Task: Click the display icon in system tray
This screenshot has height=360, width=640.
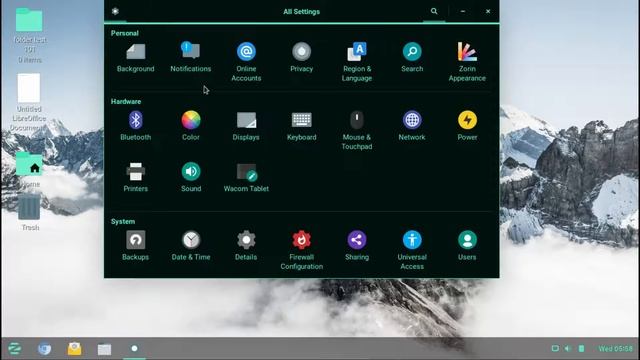Action: (555, 349)
